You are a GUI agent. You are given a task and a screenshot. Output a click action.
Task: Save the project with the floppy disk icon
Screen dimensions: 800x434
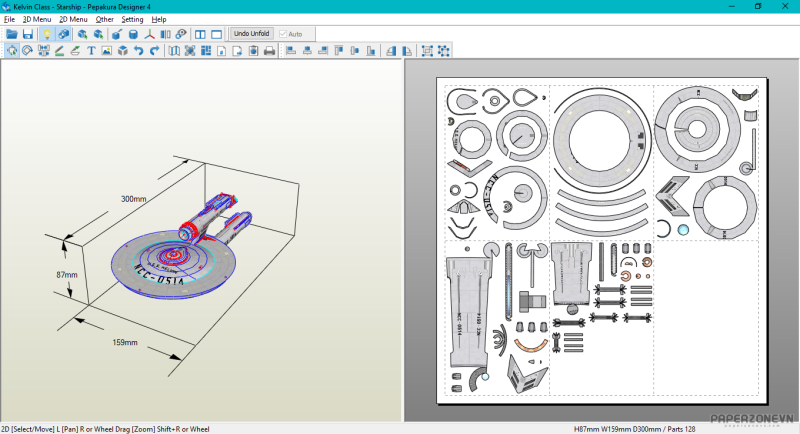(28, 34)
